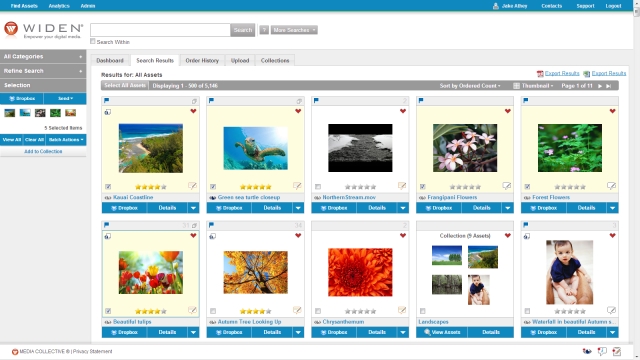Set star rating on Frangipani Flowers
The height and width of the screenshot is (360, 640).
pyautogui.click(x=465, y=187)
